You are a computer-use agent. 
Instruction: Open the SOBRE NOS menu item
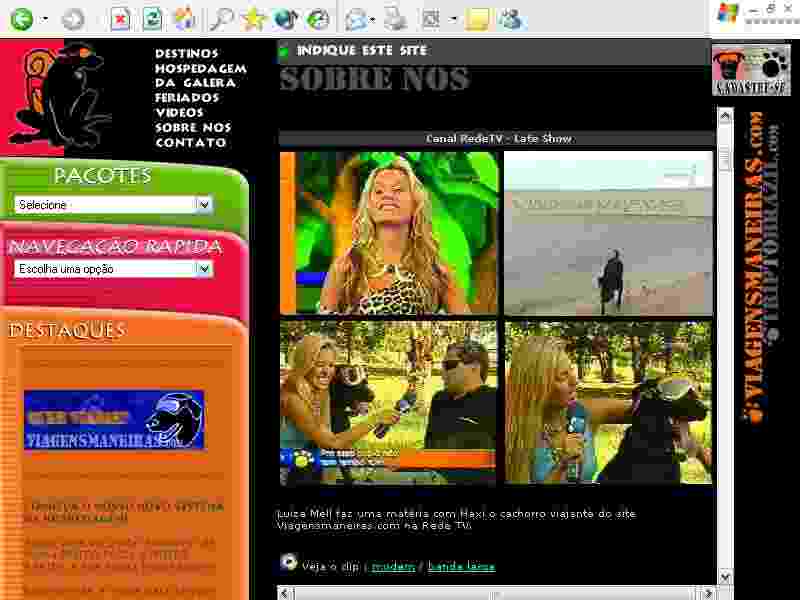(193, 127)
